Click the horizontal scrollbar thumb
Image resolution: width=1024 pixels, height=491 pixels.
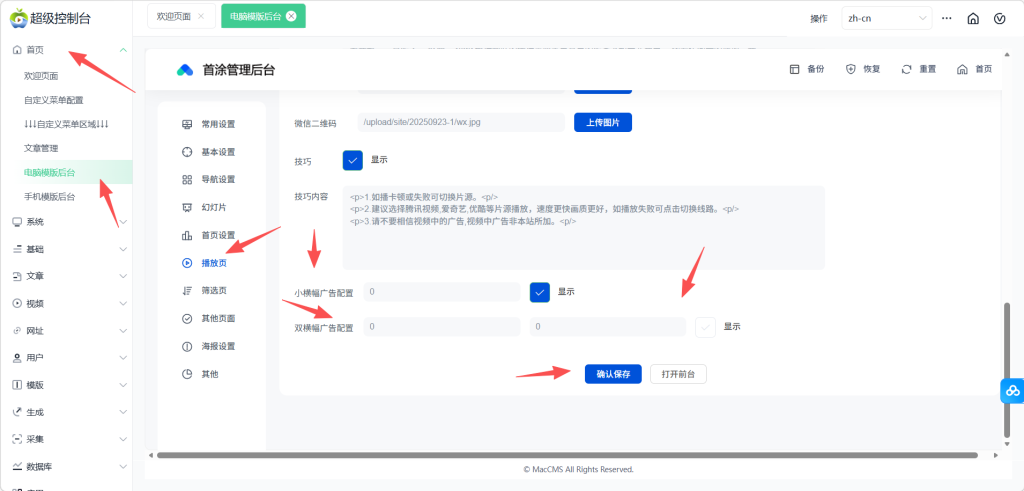pos(567,455)
